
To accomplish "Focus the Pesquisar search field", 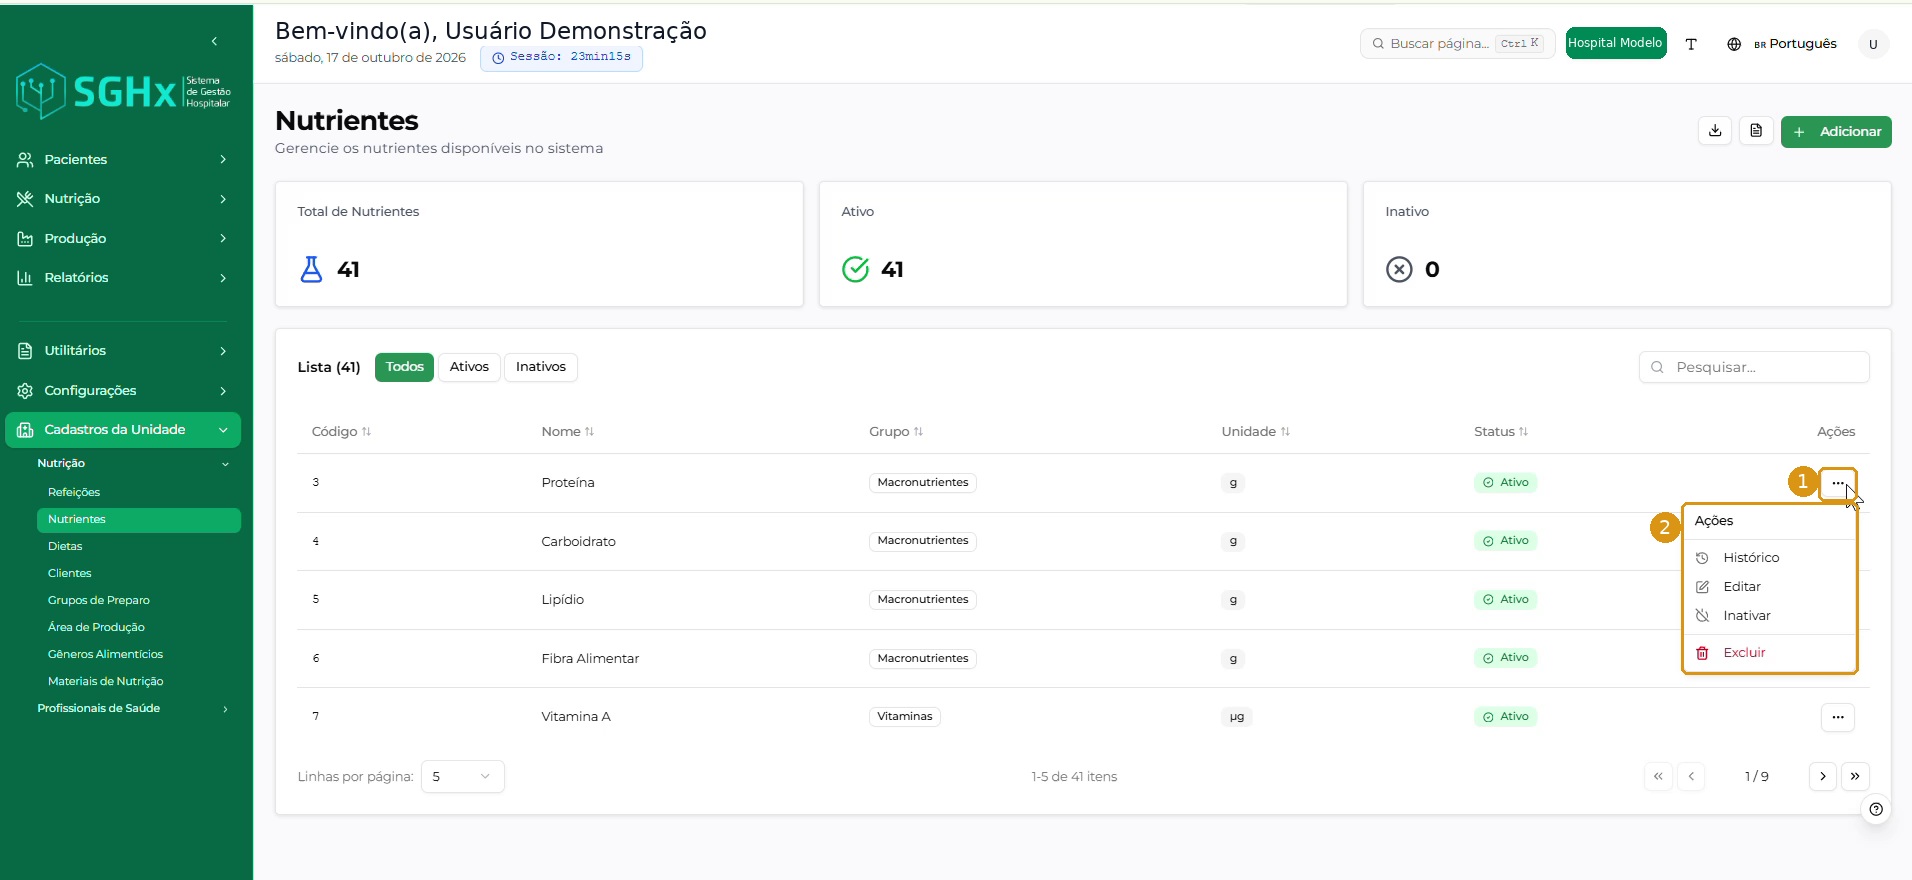I will (1754, 367).
